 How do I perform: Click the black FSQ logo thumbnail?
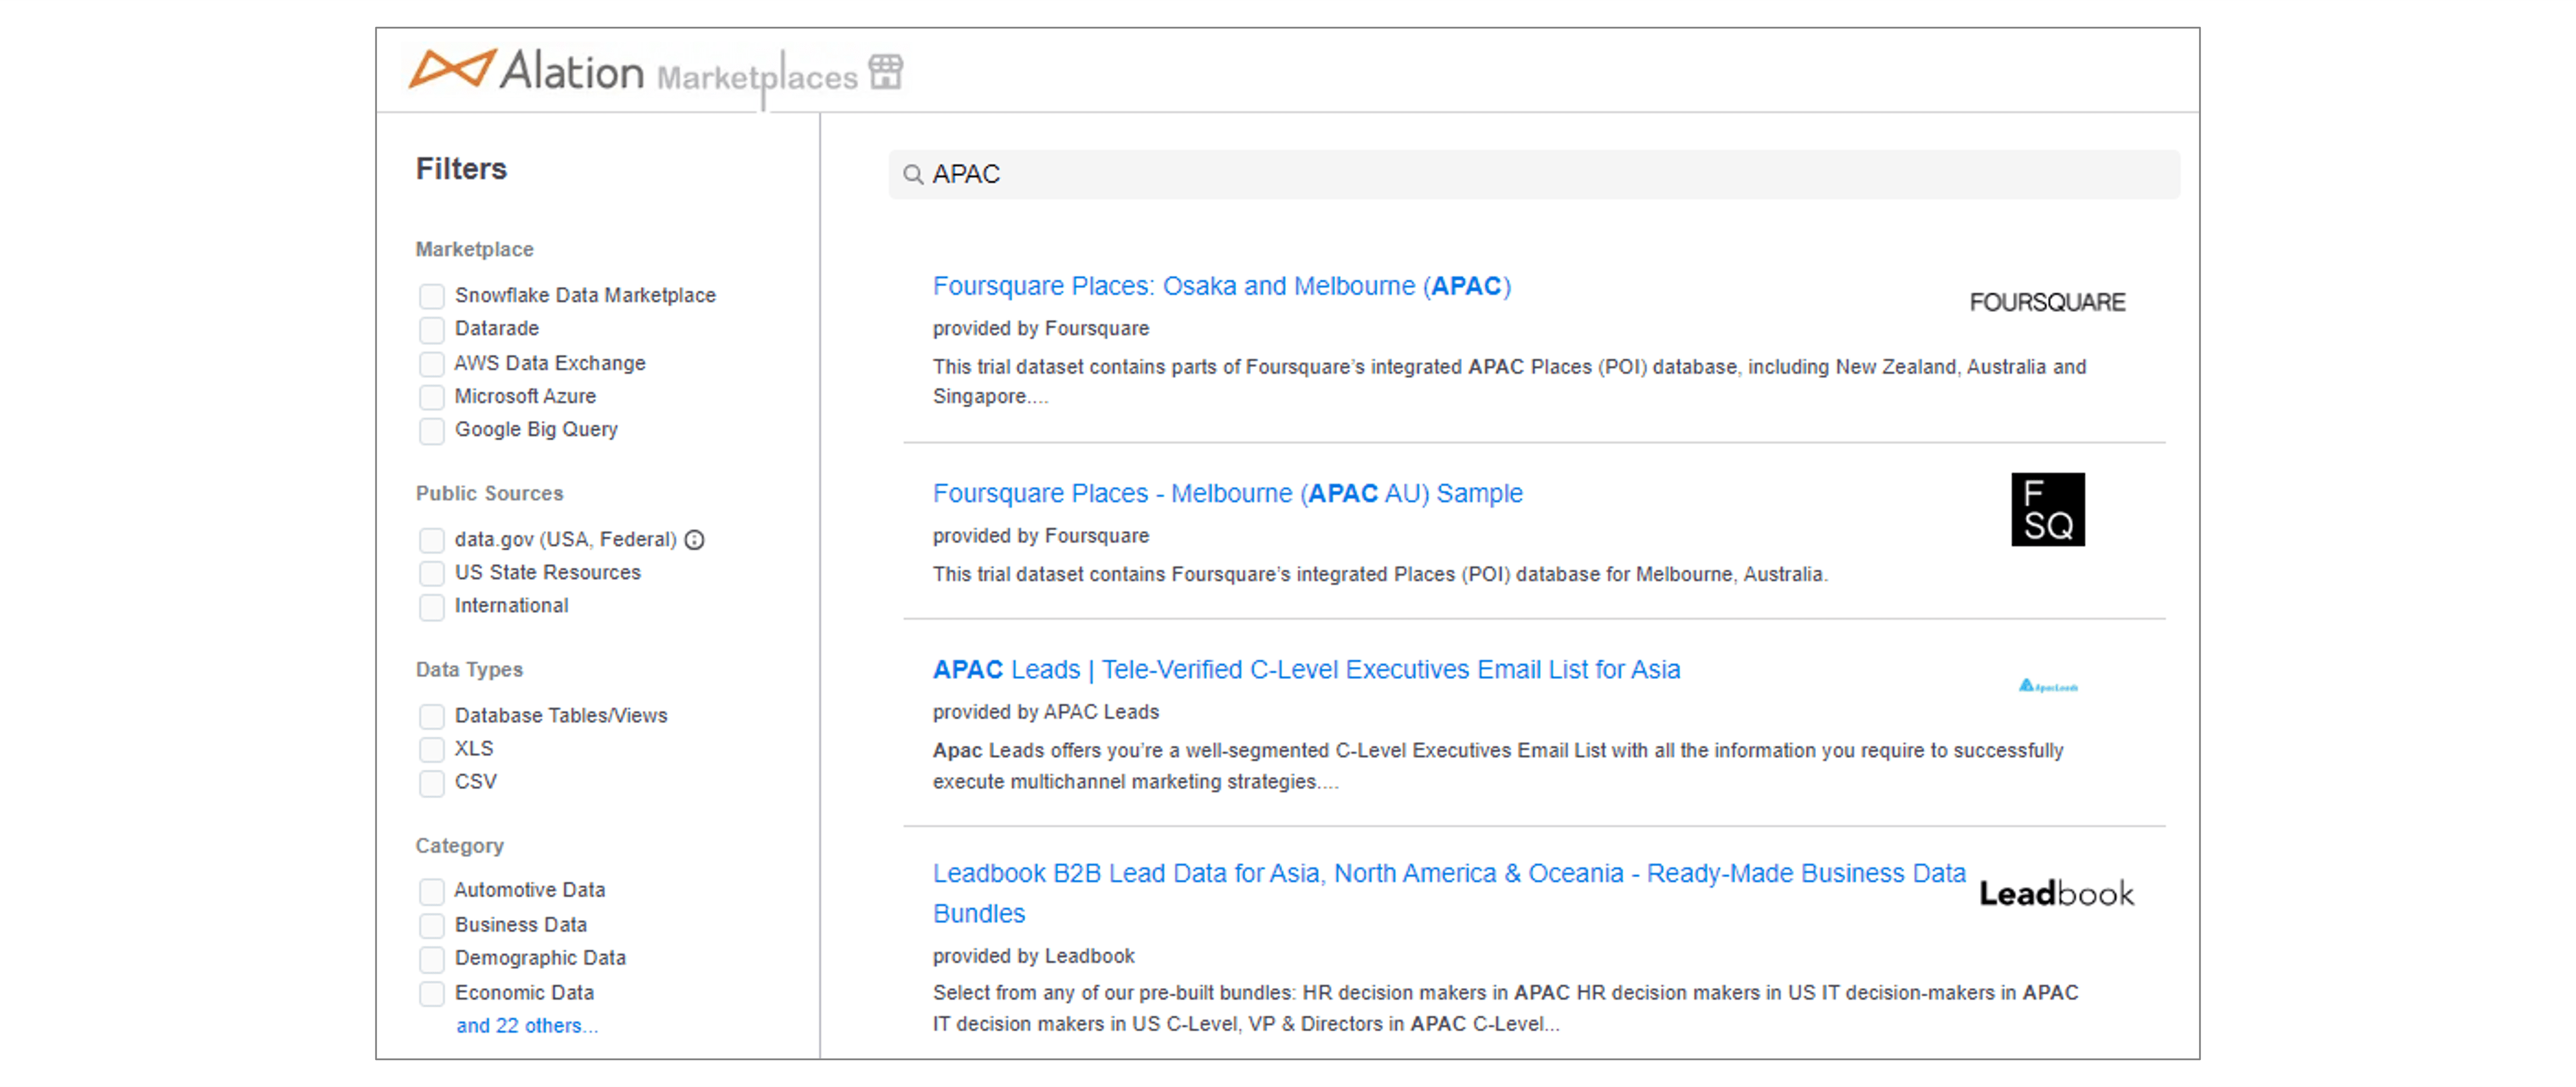tap(2047, 509)
